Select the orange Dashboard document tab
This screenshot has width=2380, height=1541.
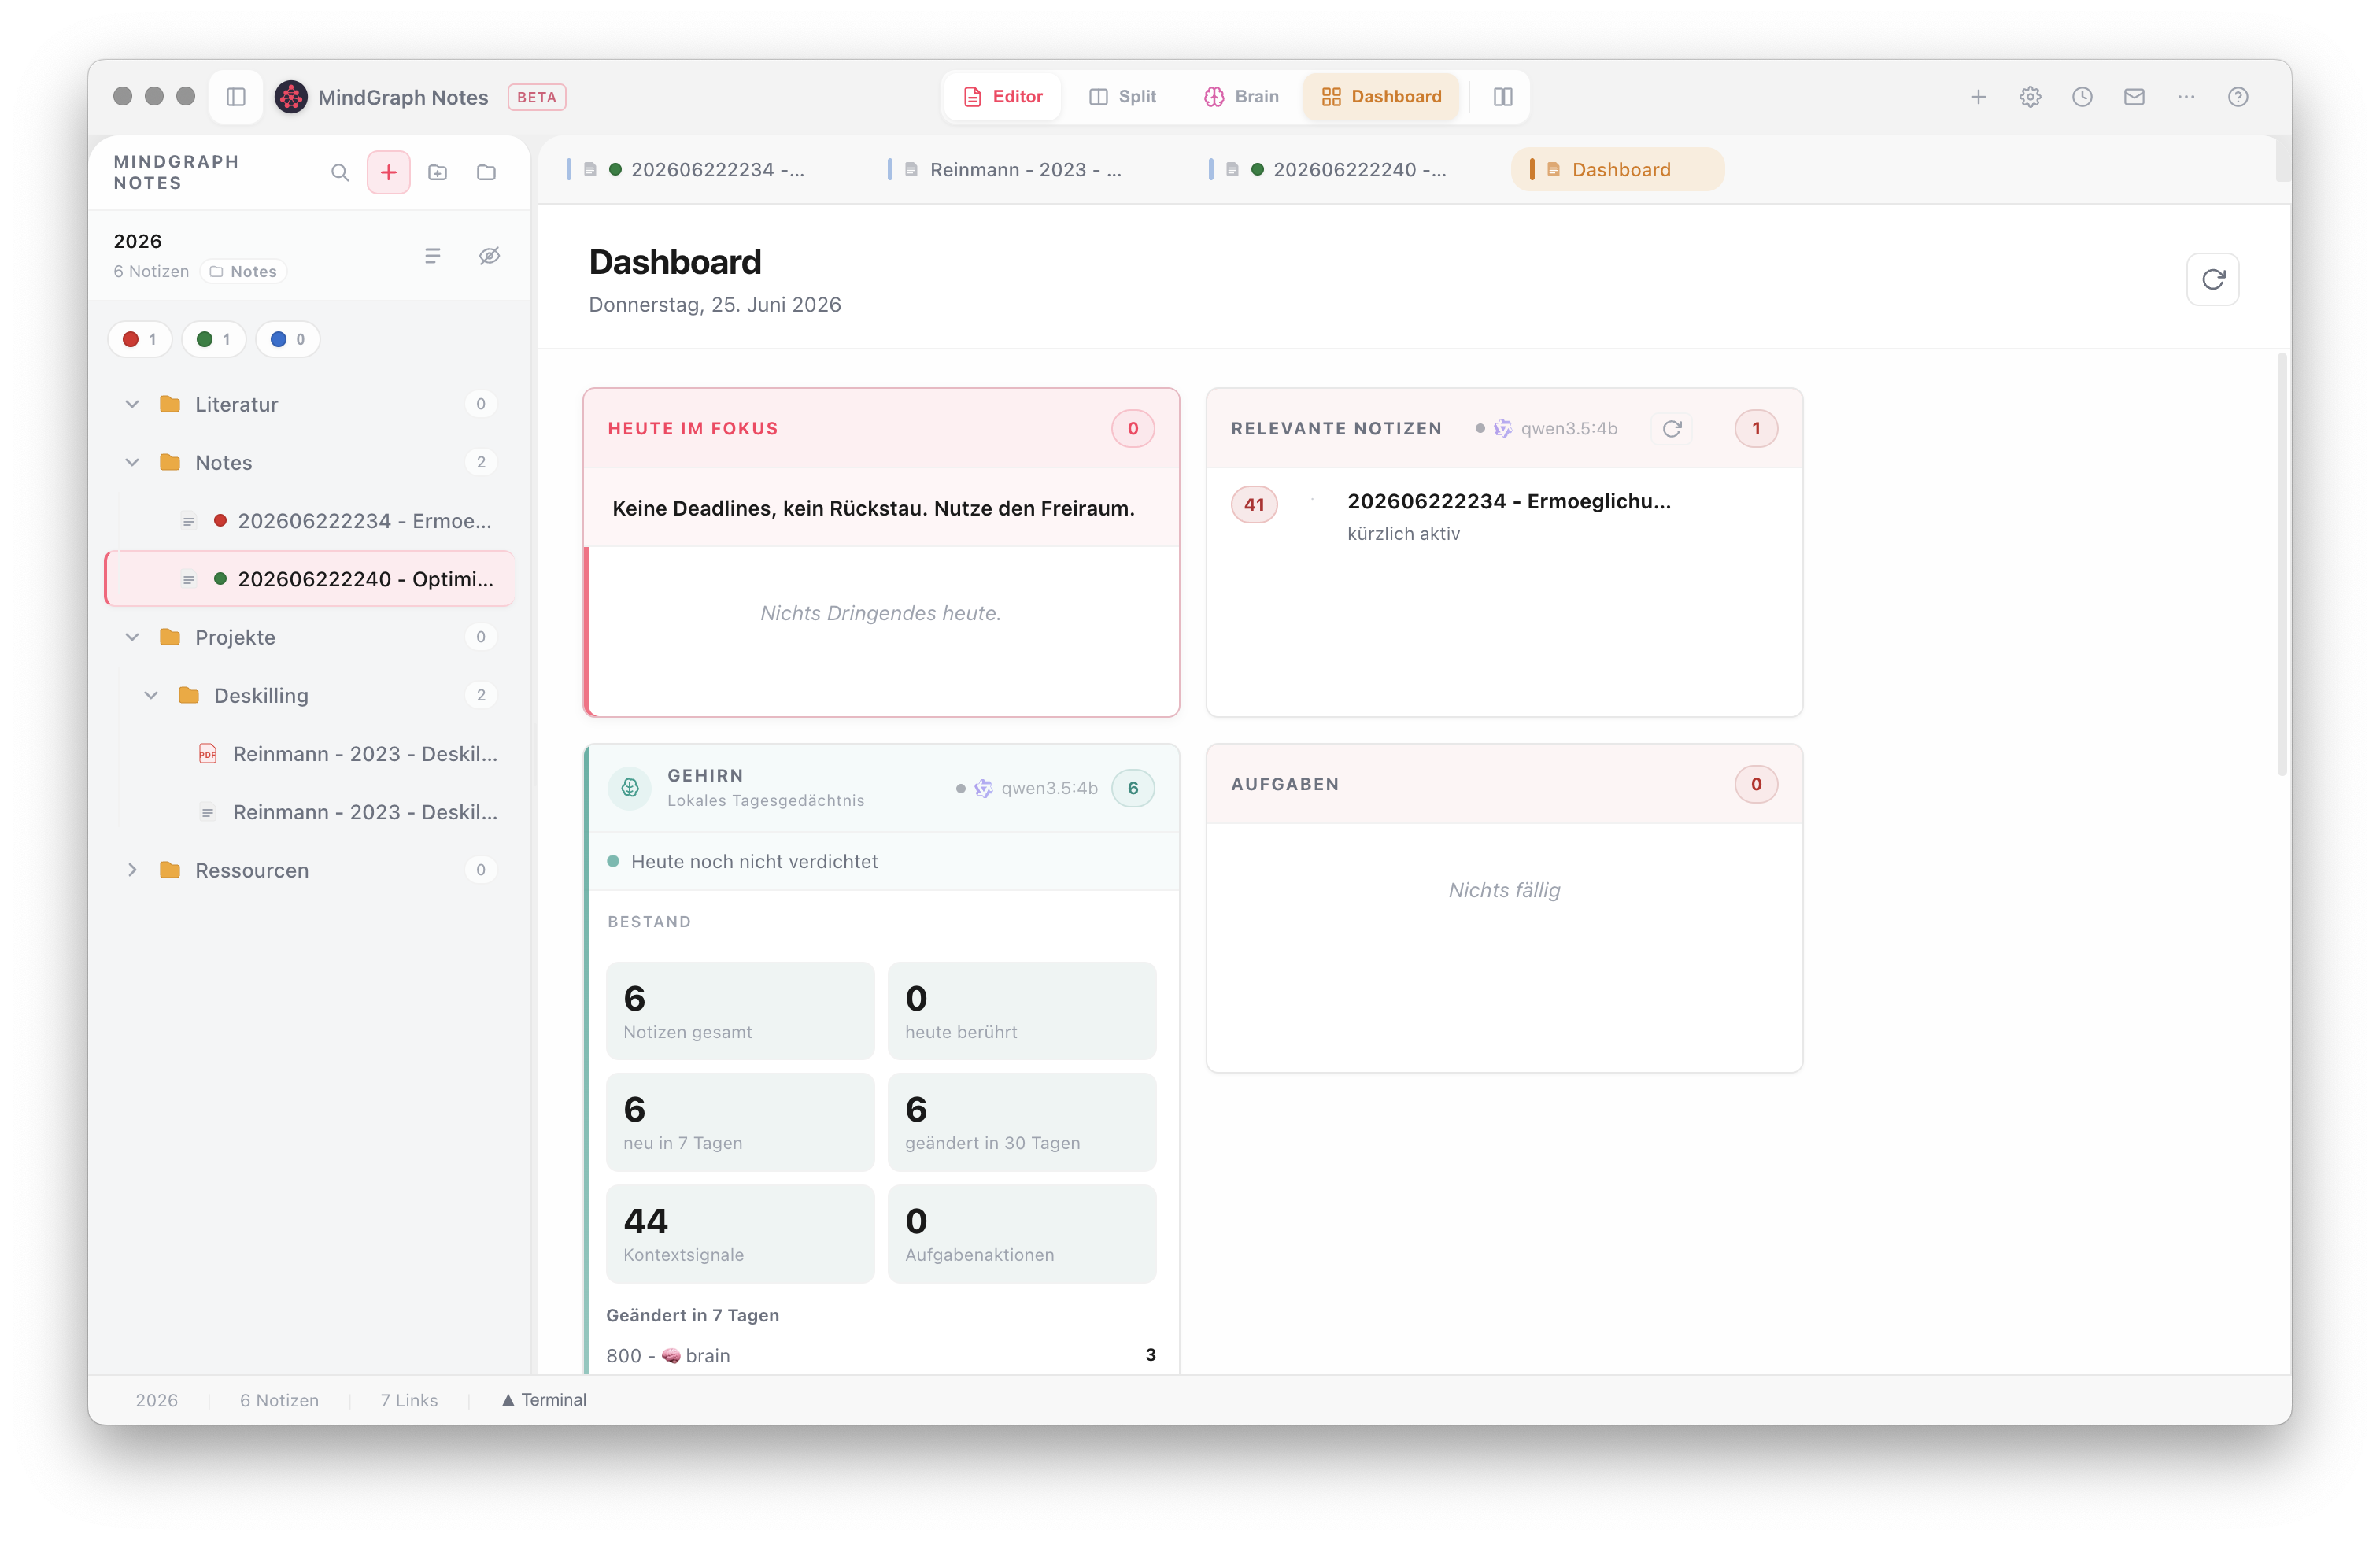click(1617, 170)
